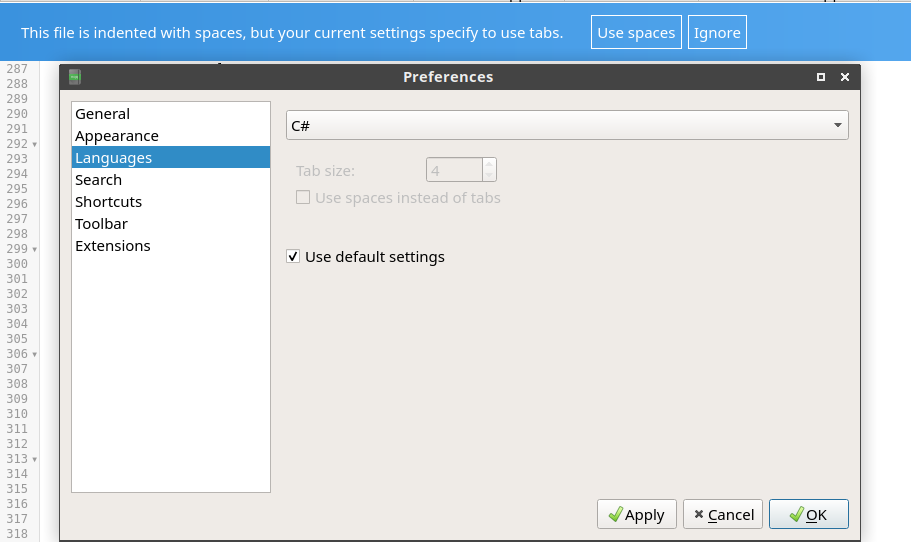Open the Toolbar preferences page
This screenshot has width=911, height=542.
click(x=171, y=224)
